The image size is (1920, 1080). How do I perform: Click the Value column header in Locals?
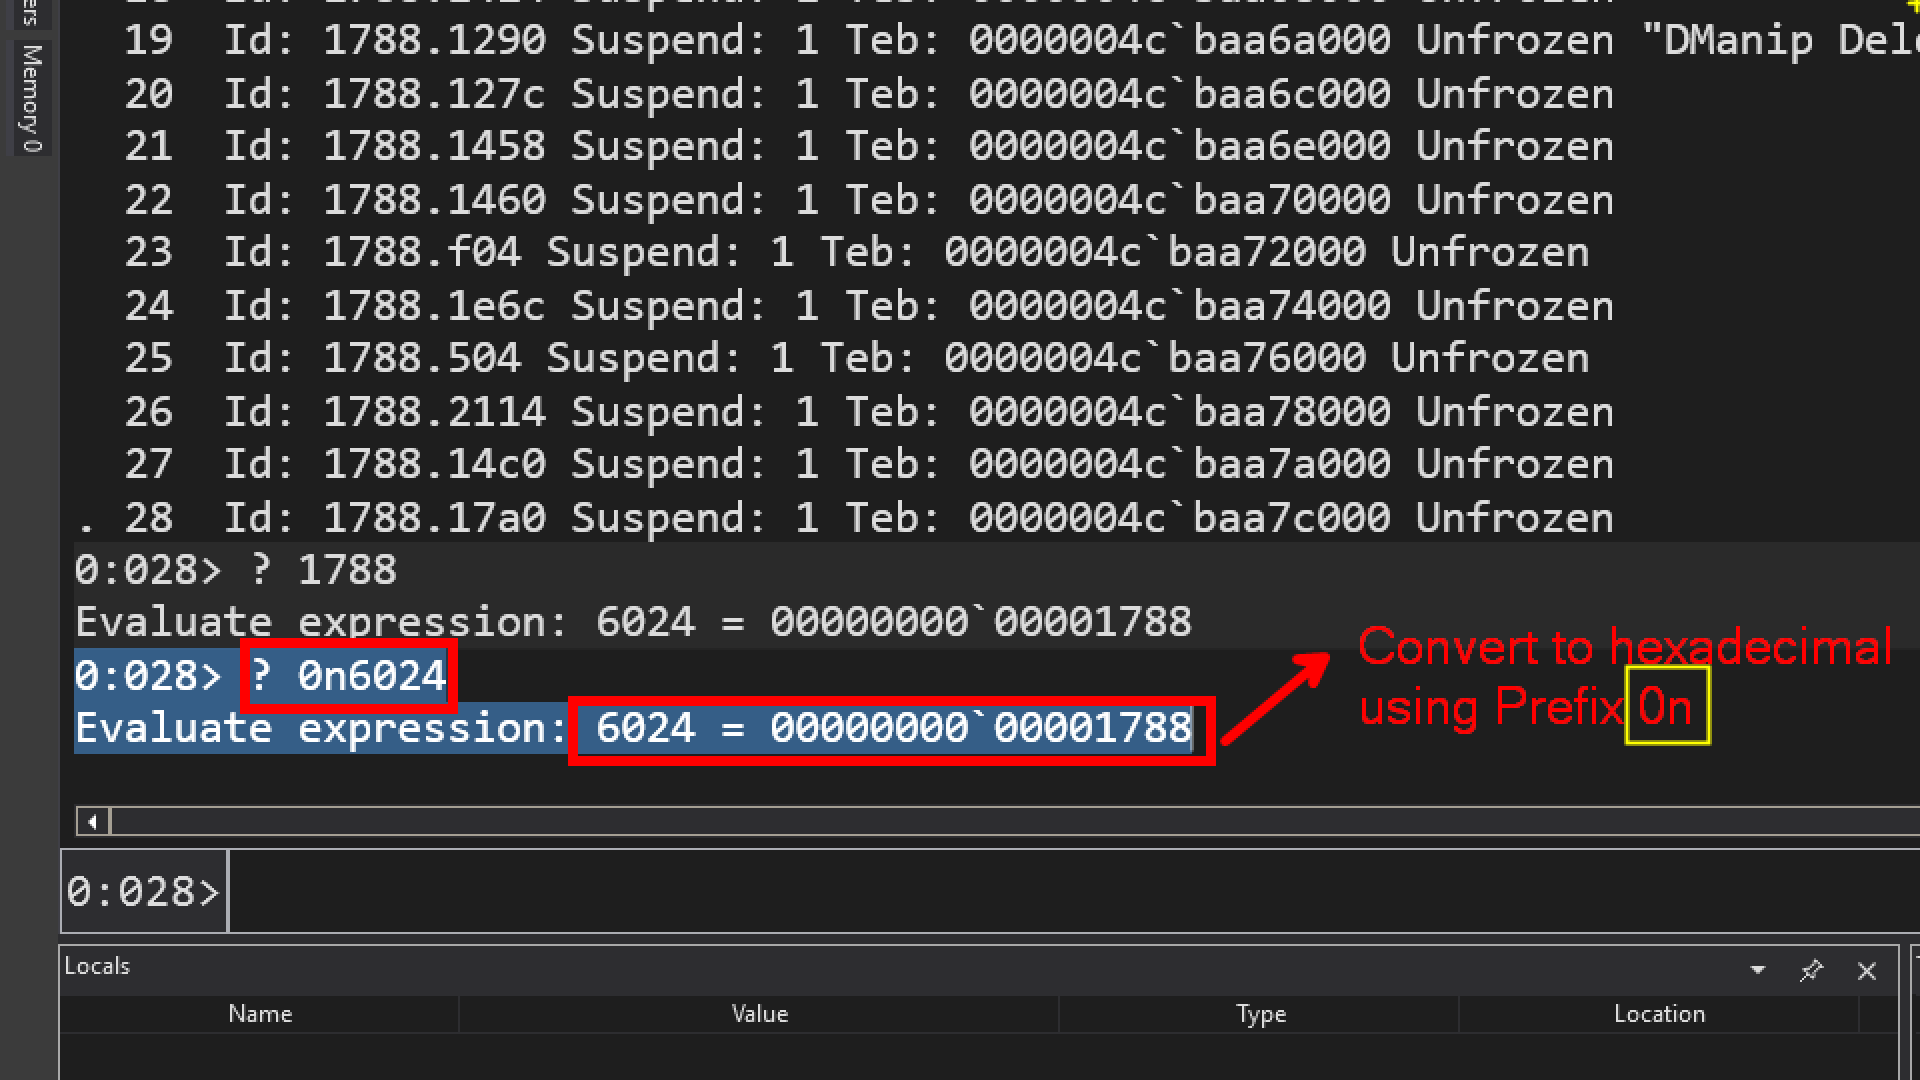(759, 1014)
